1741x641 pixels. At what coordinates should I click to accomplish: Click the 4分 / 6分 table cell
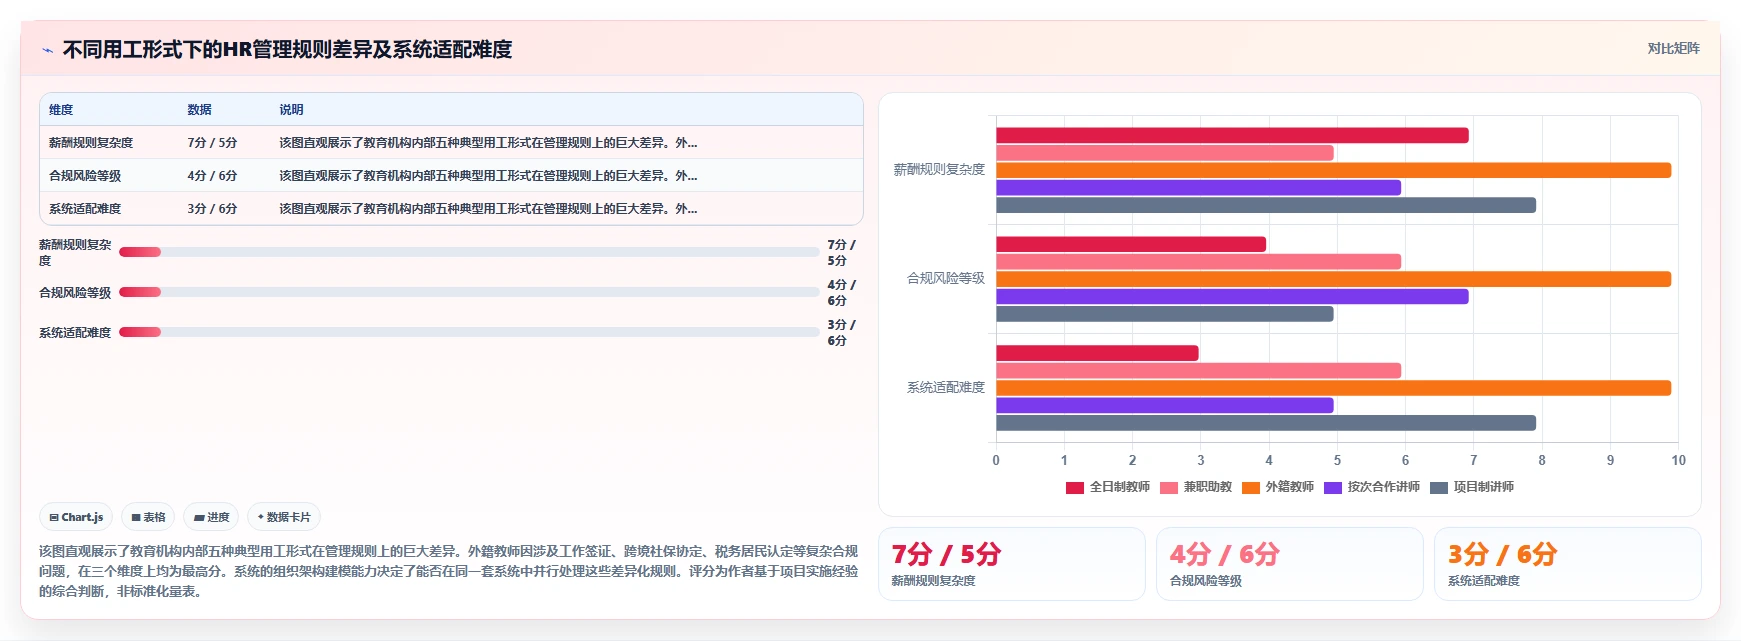[212, 176]
